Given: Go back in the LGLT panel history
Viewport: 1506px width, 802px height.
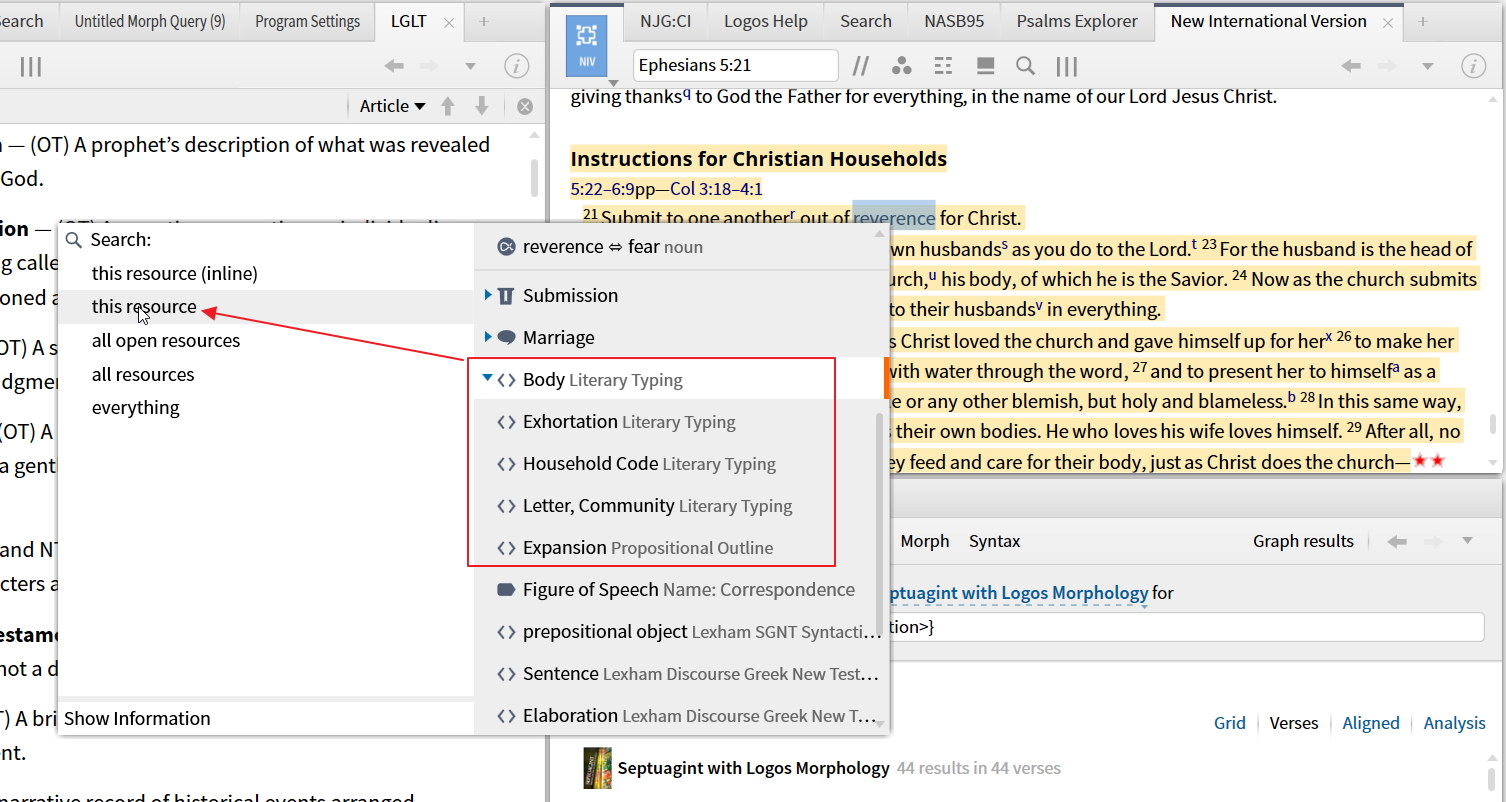Looking at the screenshot, I should click(x=394, y=66).
